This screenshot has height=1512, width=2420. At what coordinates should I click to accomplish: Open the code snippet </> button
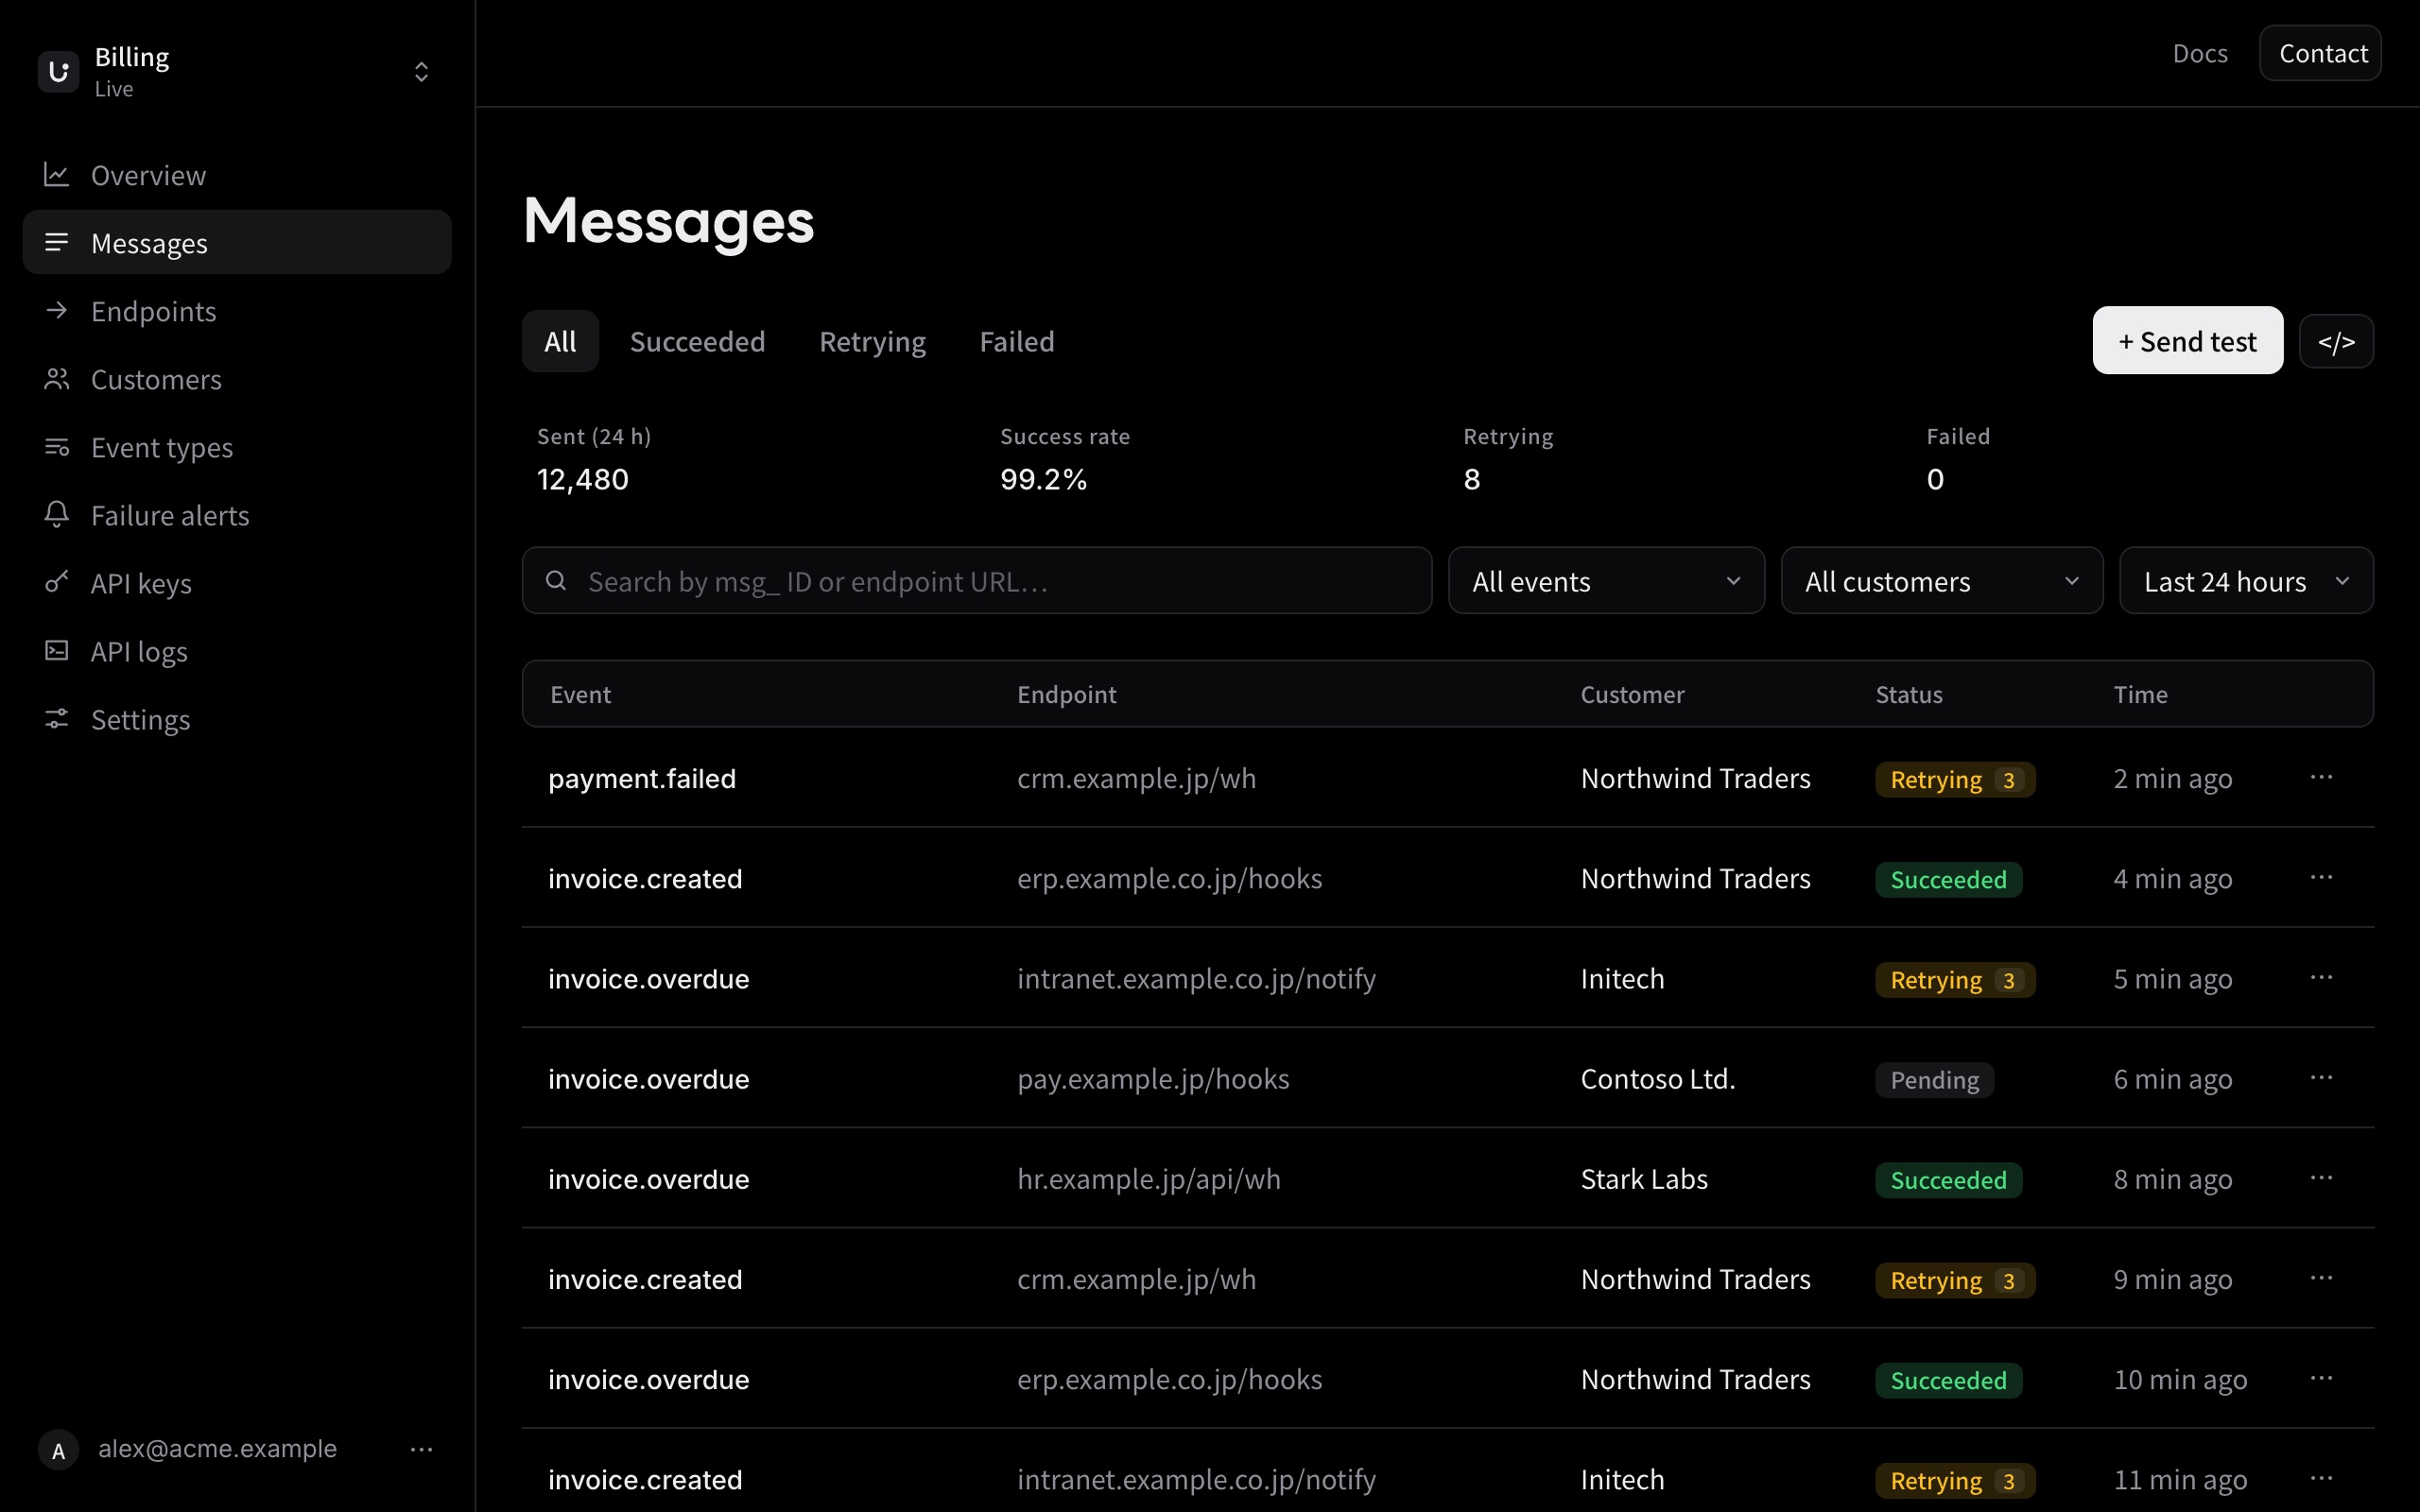coord(2336,341)
